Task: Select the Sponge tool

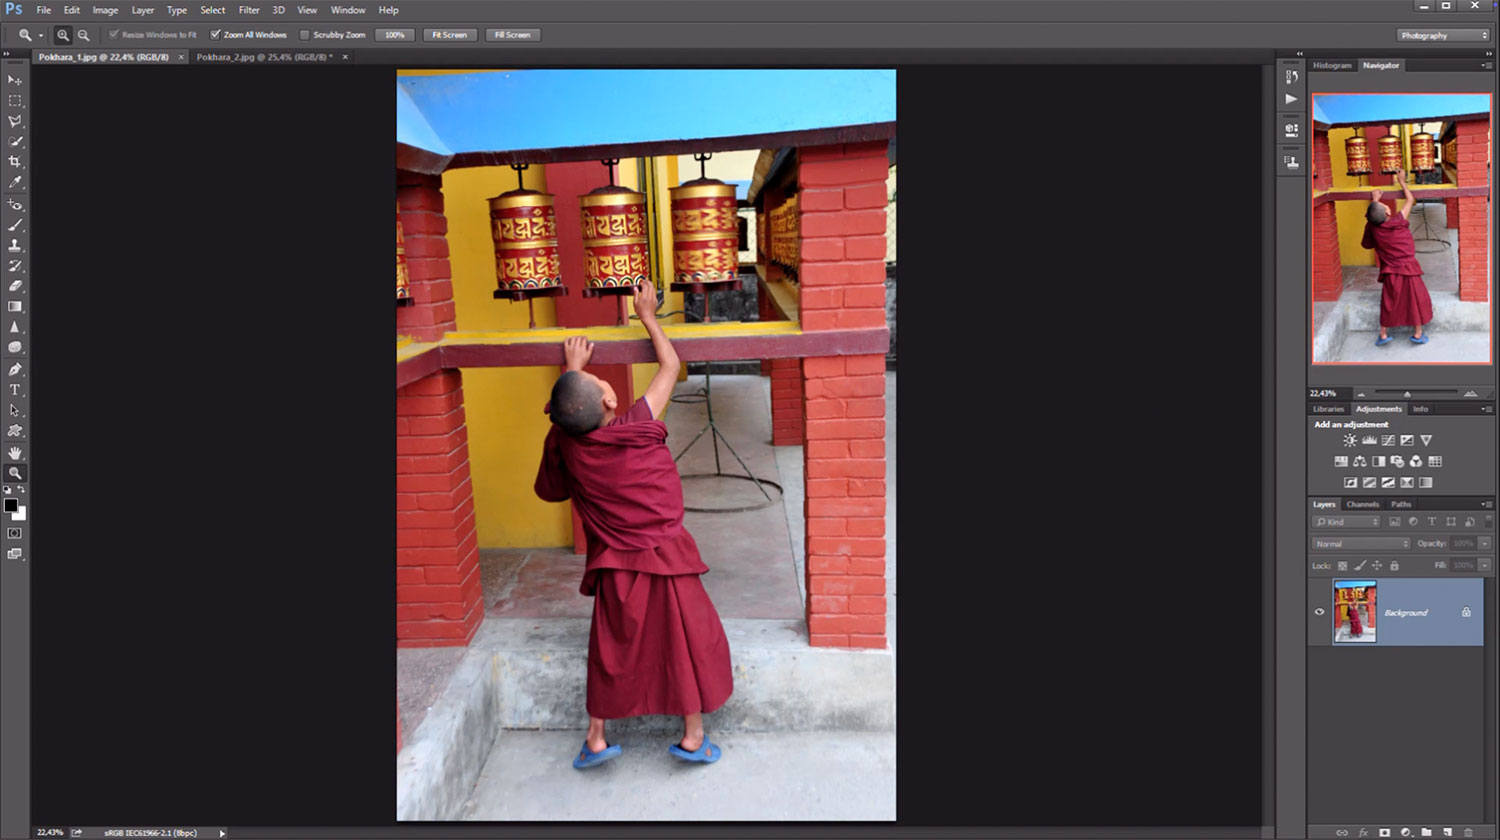Action: coord(15,348)
